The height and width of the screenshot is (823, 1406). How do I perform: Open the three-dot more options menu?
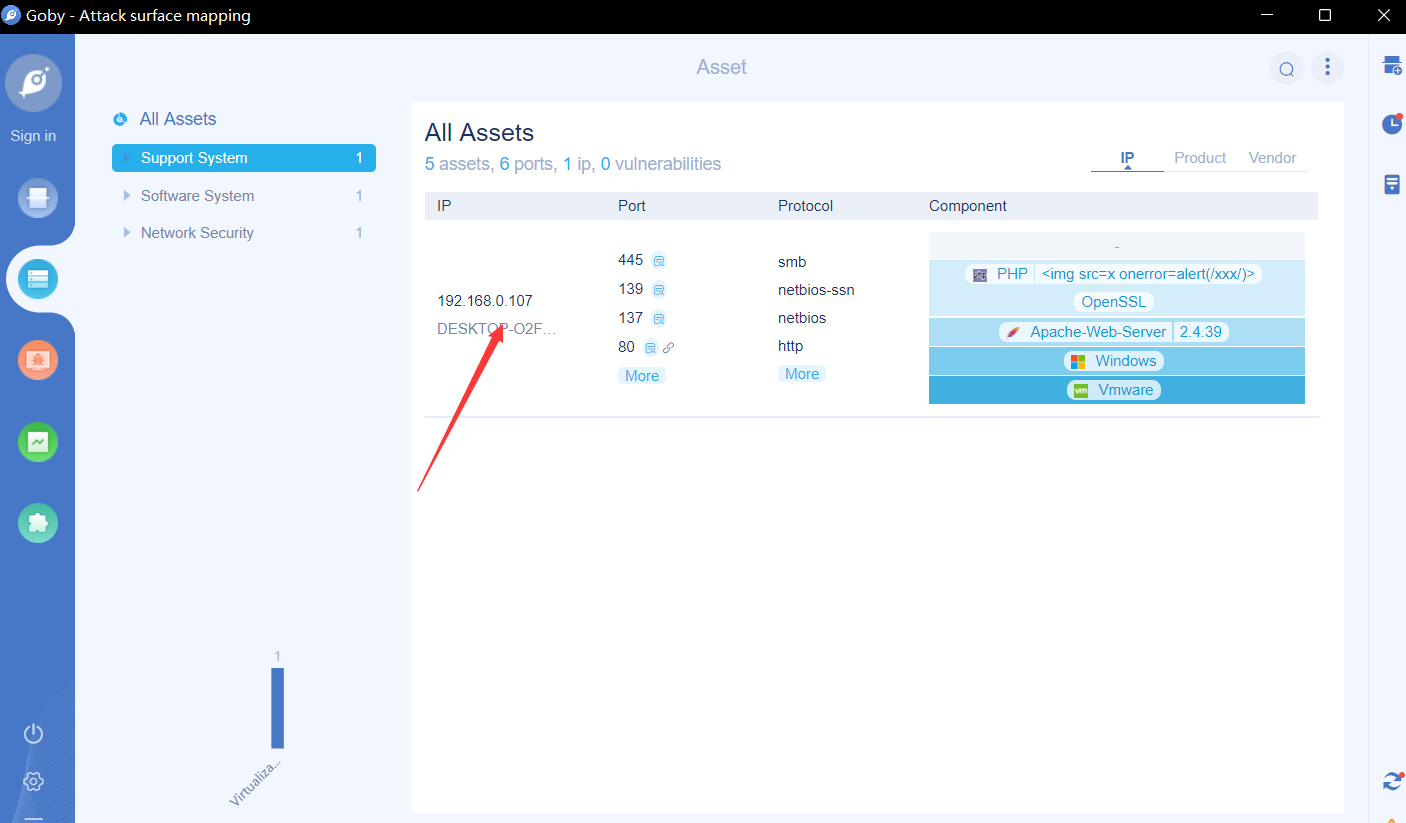(1327, 67)
